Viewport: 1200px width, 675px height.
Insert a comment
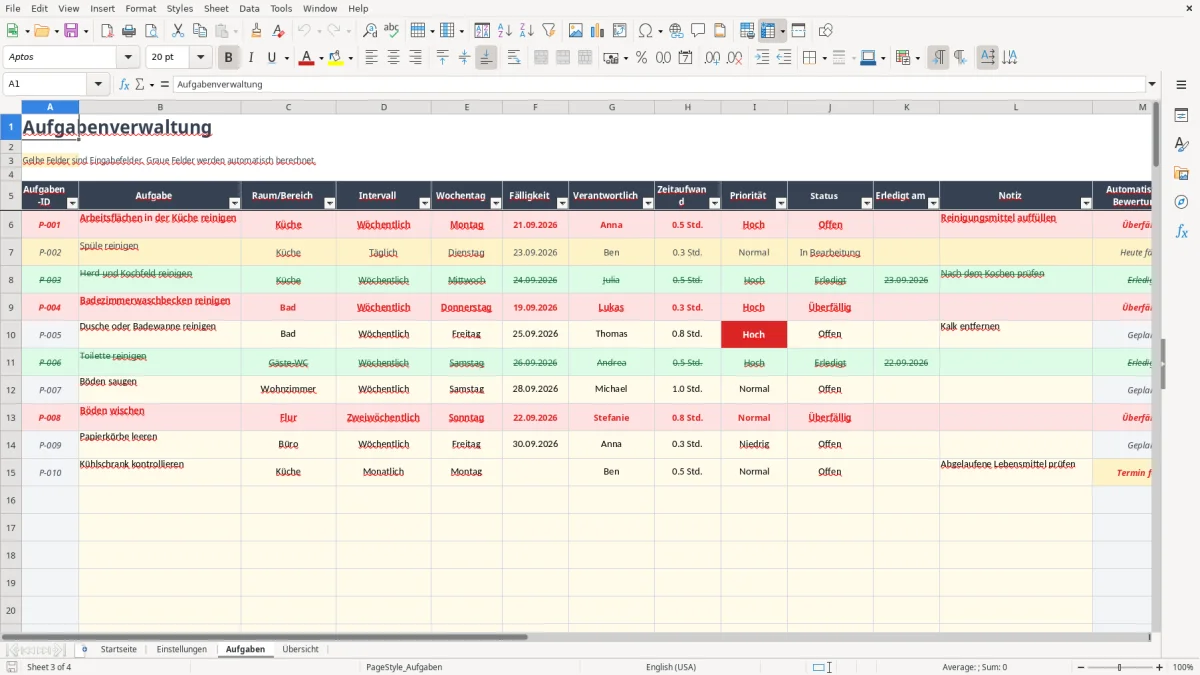(698, 31)
